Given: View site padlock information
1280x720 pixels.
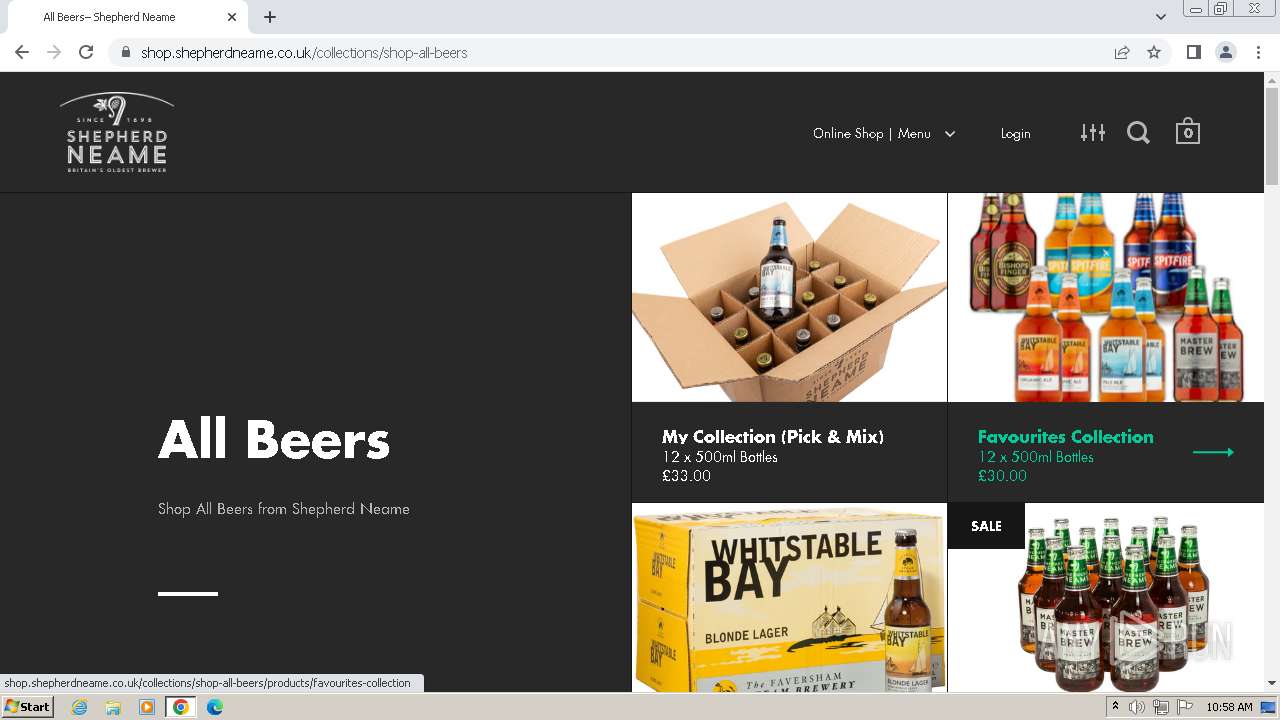Looking at the screenshot, I should pyautogui.click(x=125, y=52).
